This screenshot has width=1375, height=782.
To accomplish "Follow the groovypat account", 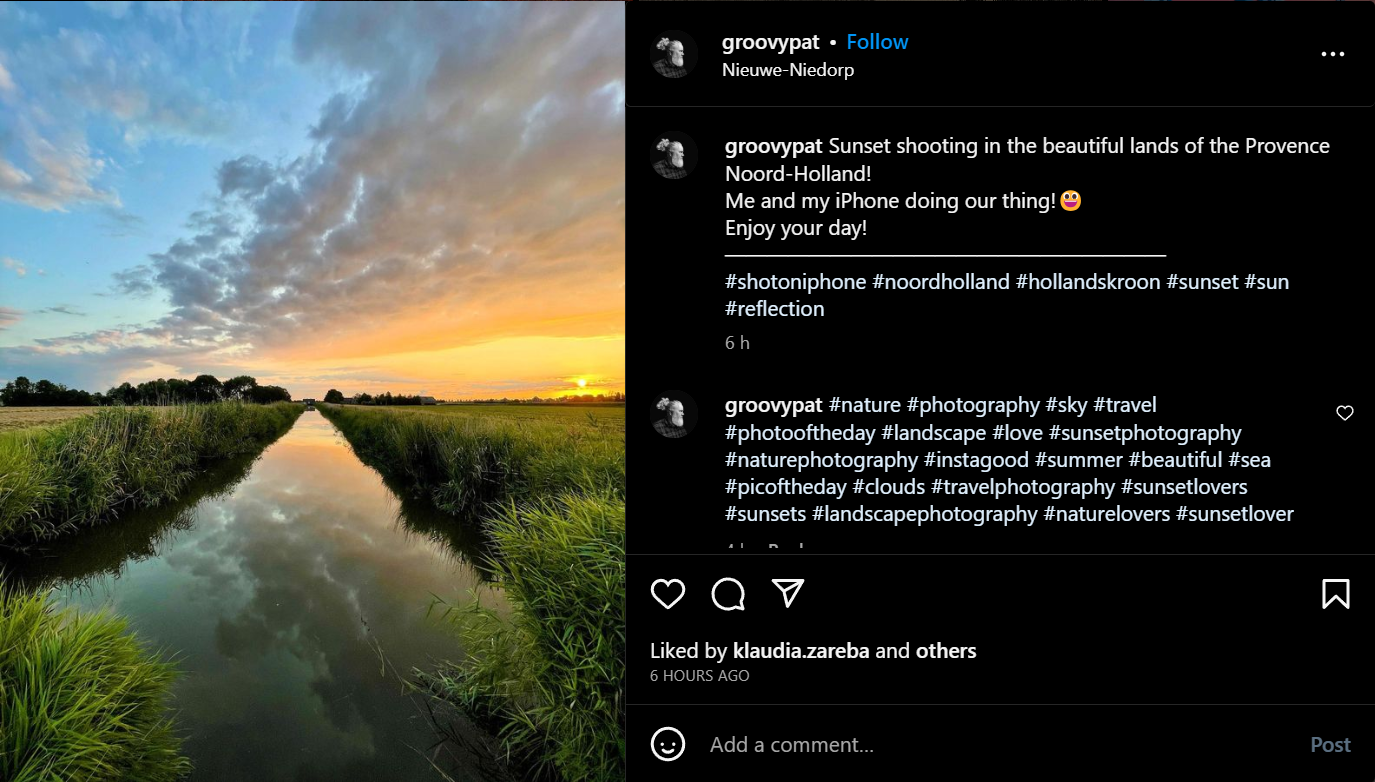I will 877,42.
